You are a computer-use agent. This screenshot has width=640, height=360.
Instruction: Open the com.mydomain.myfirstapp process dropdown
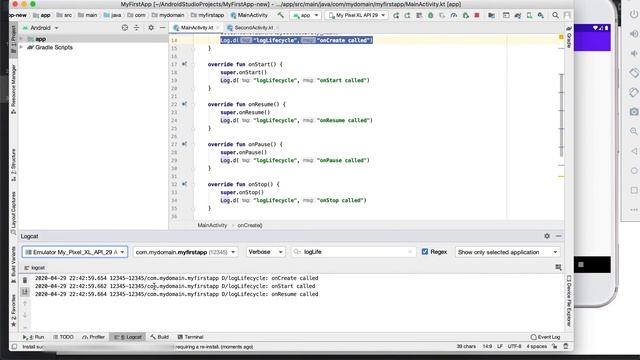point(185,252)
